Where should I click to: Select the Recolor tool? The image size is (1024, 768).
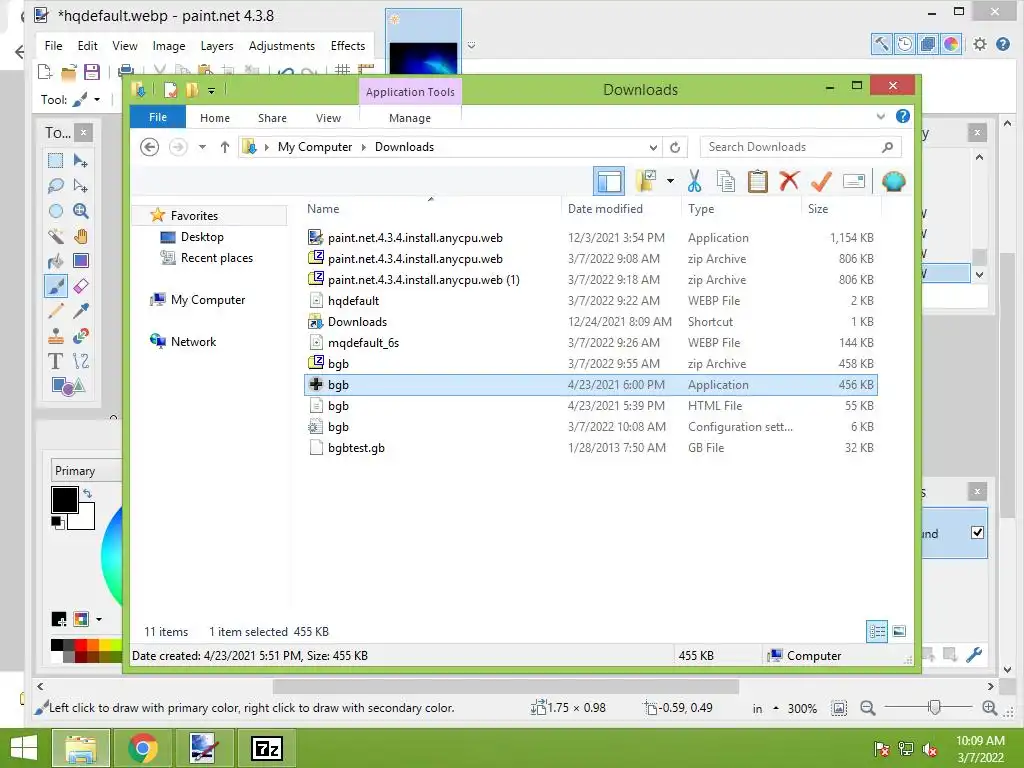(x=80, y=336)
